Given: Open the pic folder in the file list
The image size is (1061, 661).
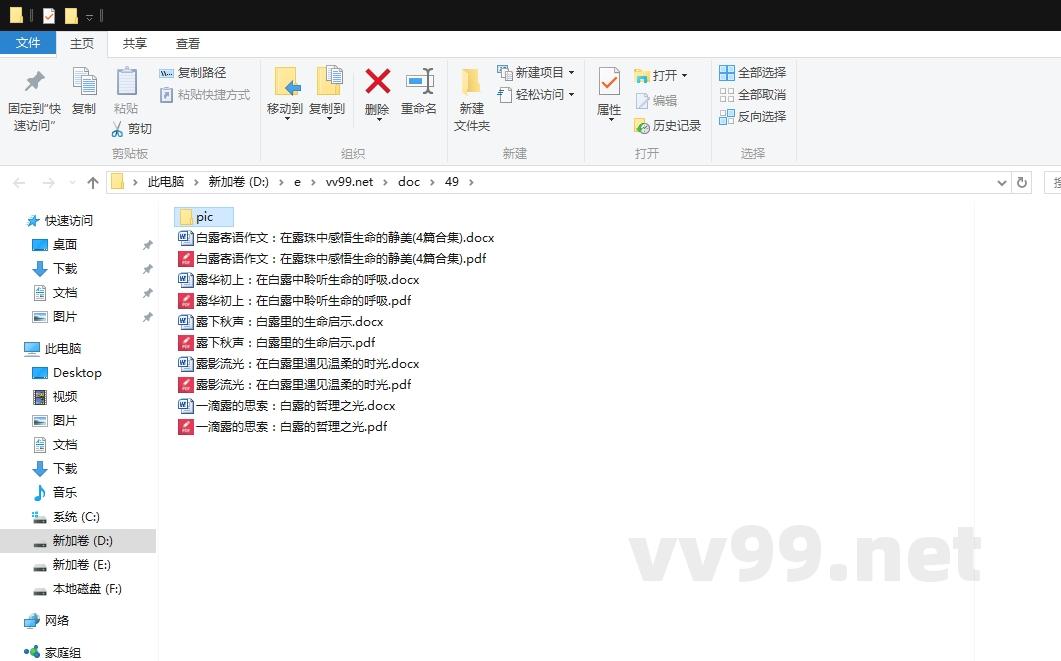Looking at the screenshot, I should 203,216.
